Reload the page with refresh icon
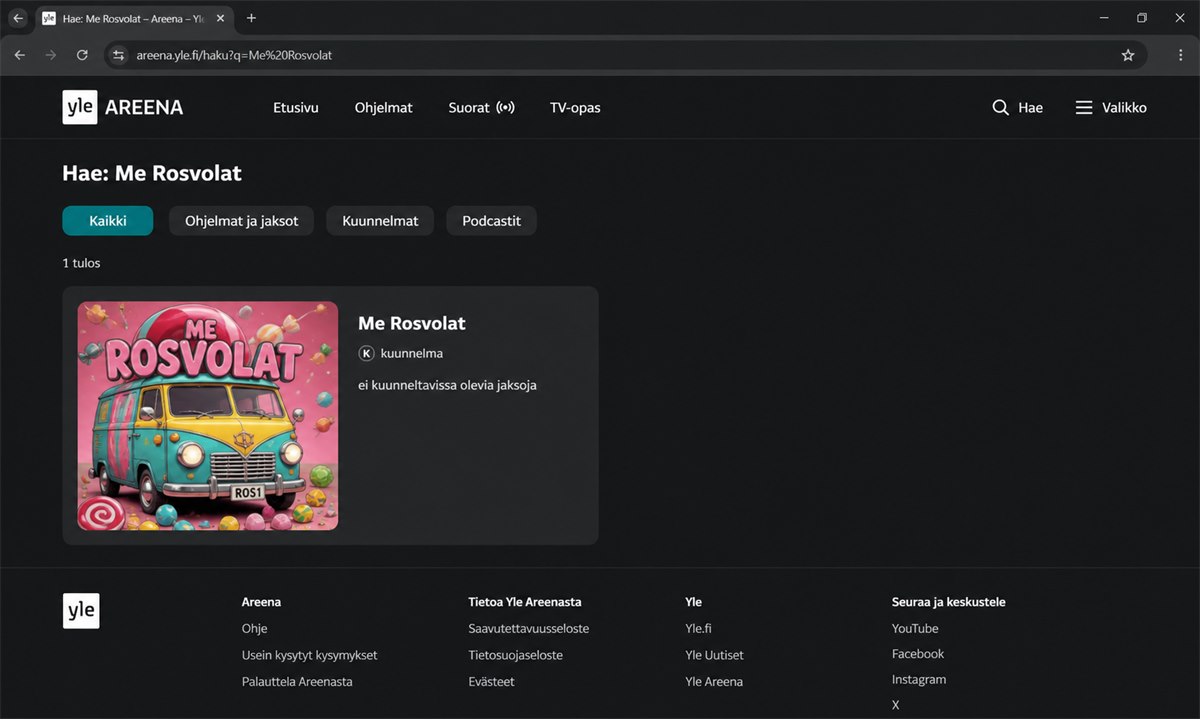 pyautogui.click(x=82, y=55)
